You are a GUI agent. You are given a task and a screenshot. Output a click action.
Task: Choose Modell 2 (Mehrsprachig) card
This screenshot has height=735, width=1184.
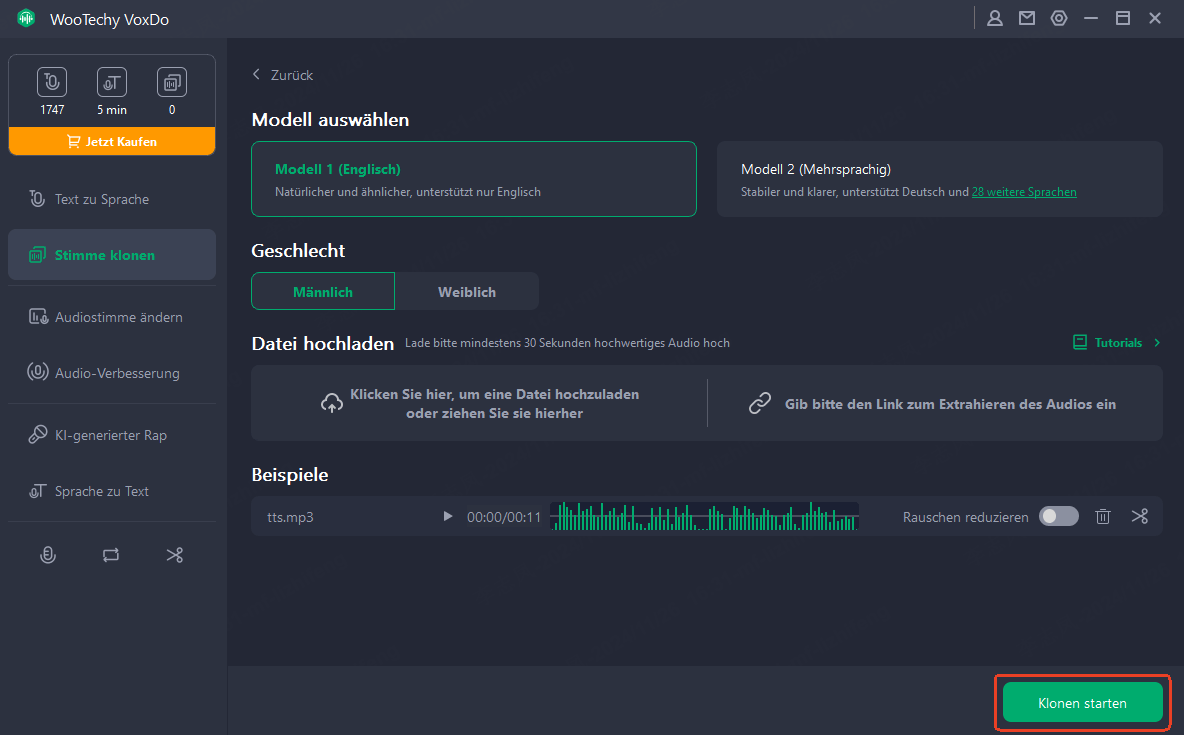939,179
